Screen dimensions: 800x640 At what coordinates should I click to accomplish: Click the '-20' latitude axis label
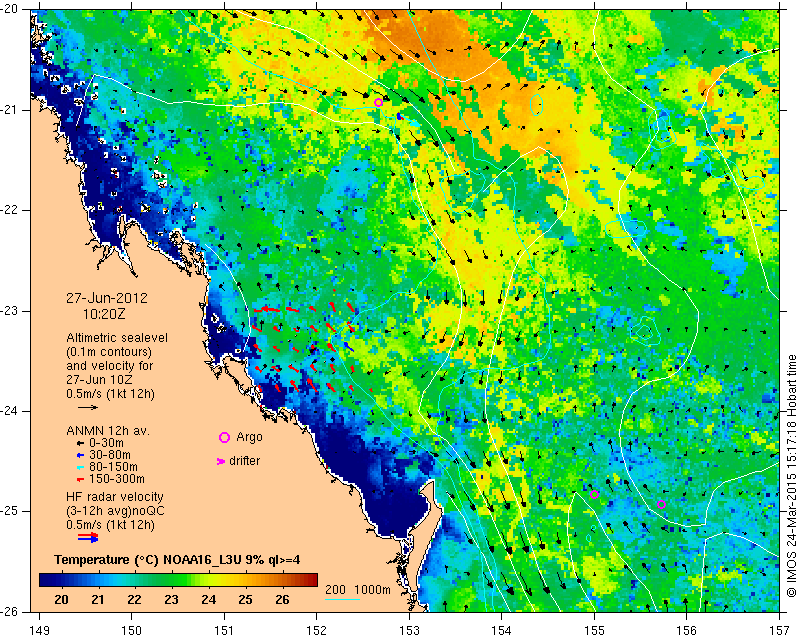(9, 10)
